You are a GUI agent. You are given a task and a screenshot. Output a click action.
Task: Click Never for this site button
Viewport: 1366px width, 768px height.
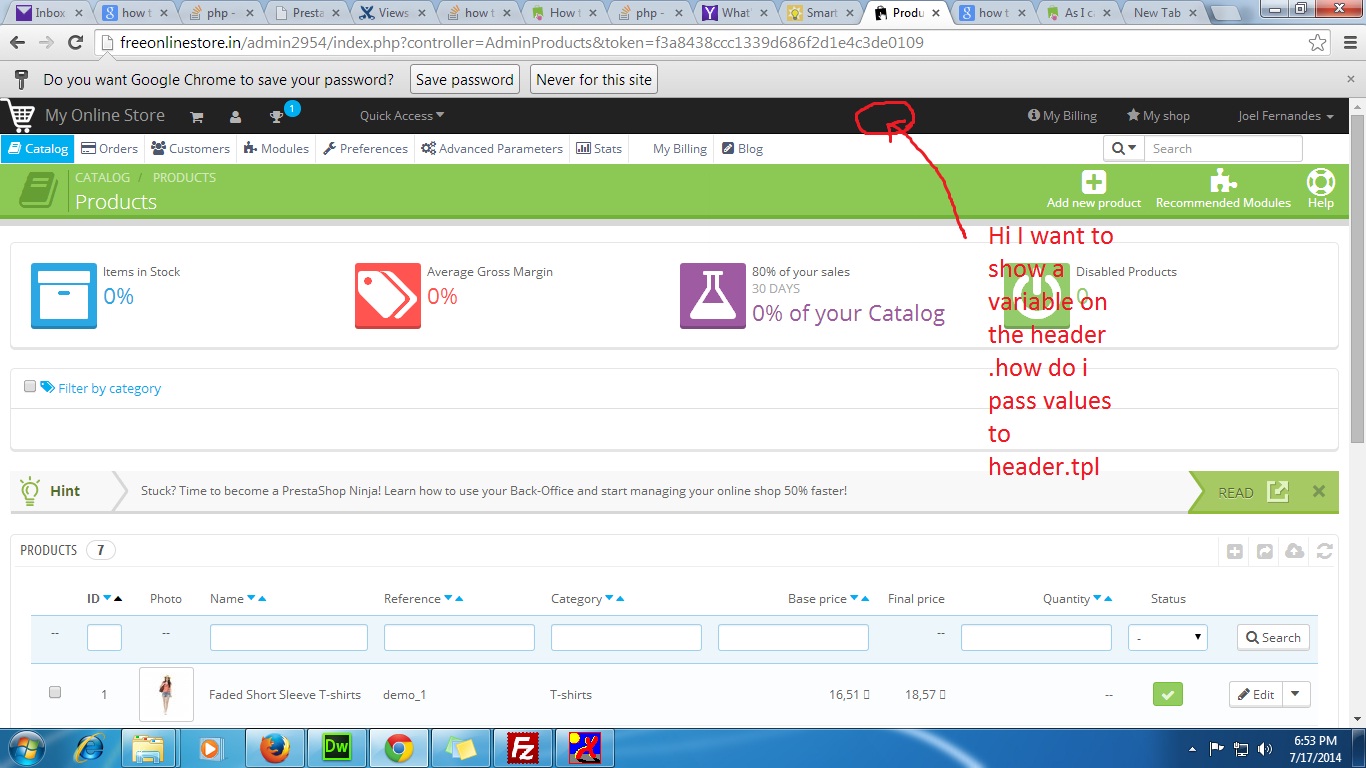tap(594, 80)
